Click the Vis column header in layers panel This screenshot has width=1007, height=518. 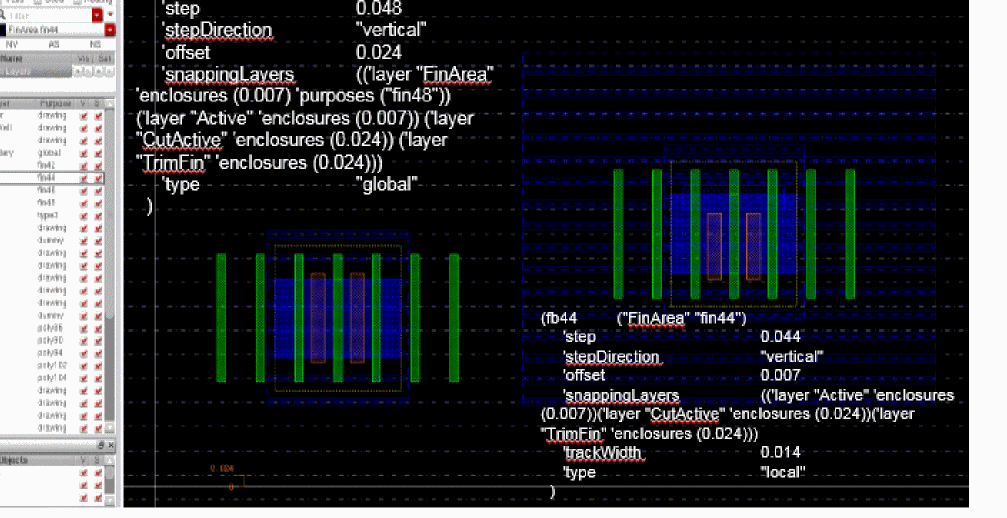[x=83, y=58]
